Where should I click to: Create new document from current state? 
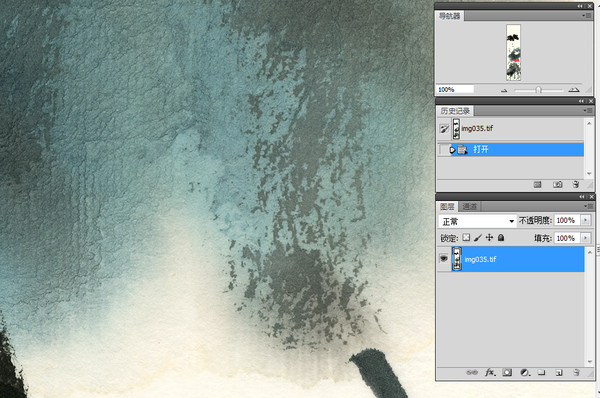tap(538, 184)
